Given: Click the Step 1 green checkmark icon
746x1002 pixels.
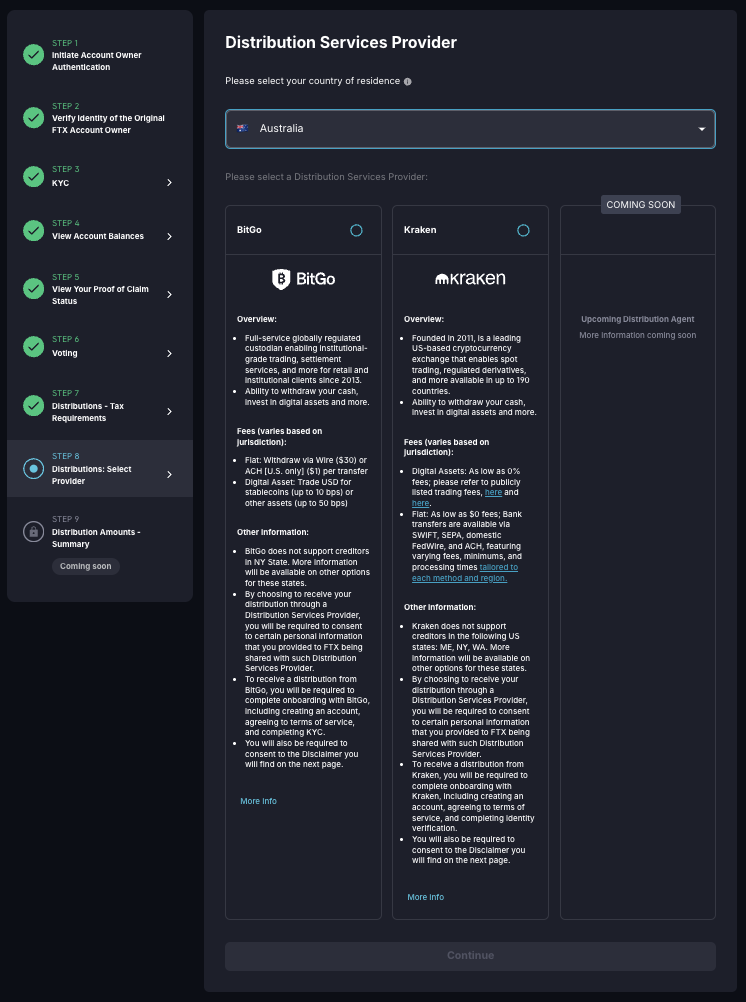Looking at the screenshot, I should pos(33,55).
